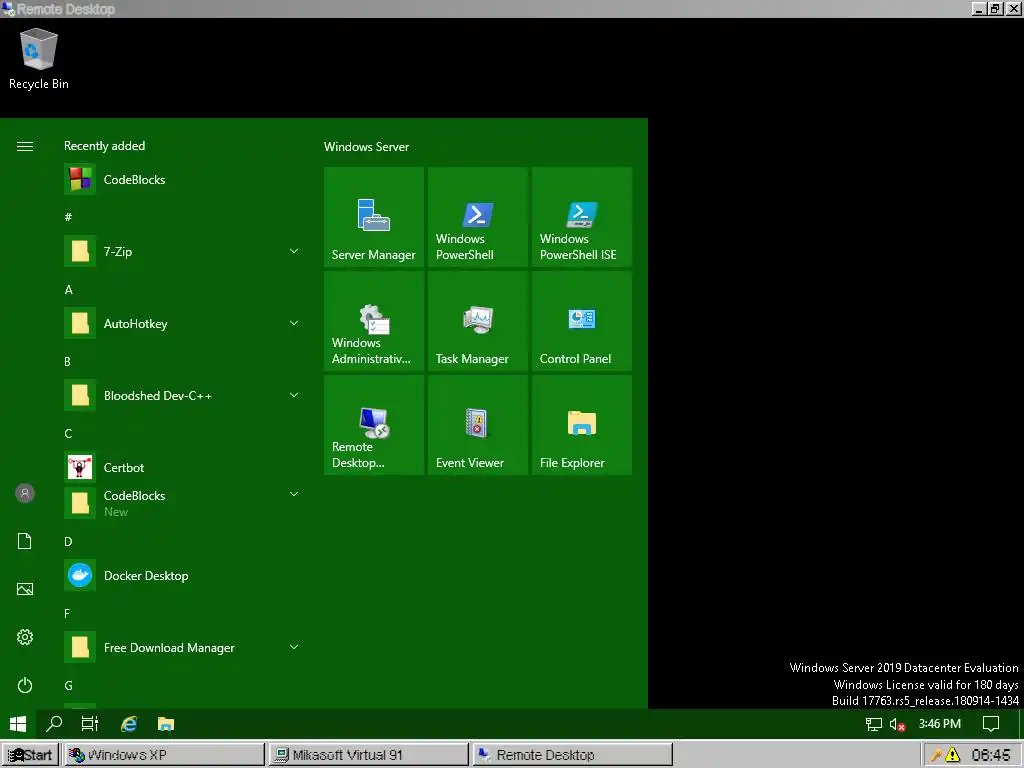1024x768 pixels.
Task: Click the A letter header in app list
Action: [x=69, y=289]
